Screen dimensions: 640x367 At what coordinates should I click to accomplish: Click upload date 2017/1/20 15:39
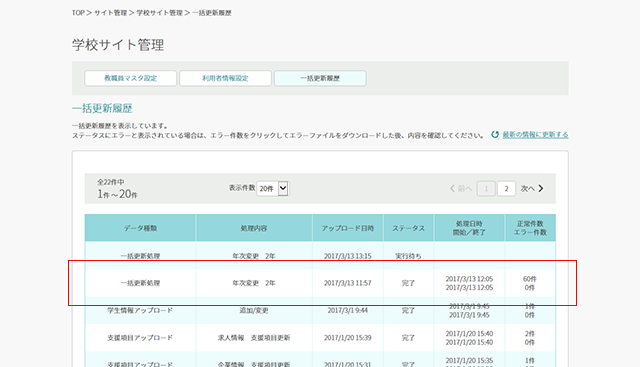click(348, 338)
